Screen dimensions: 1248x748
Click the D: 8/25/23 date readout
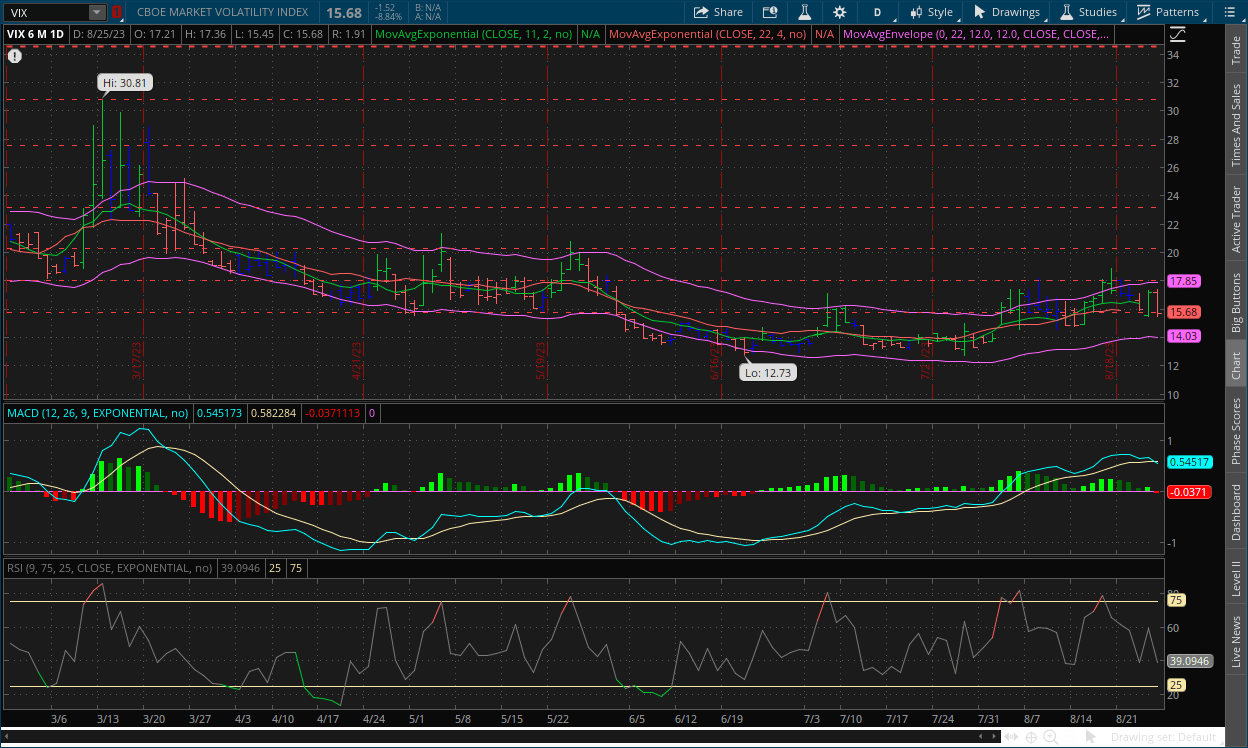(x=99, y=33)
